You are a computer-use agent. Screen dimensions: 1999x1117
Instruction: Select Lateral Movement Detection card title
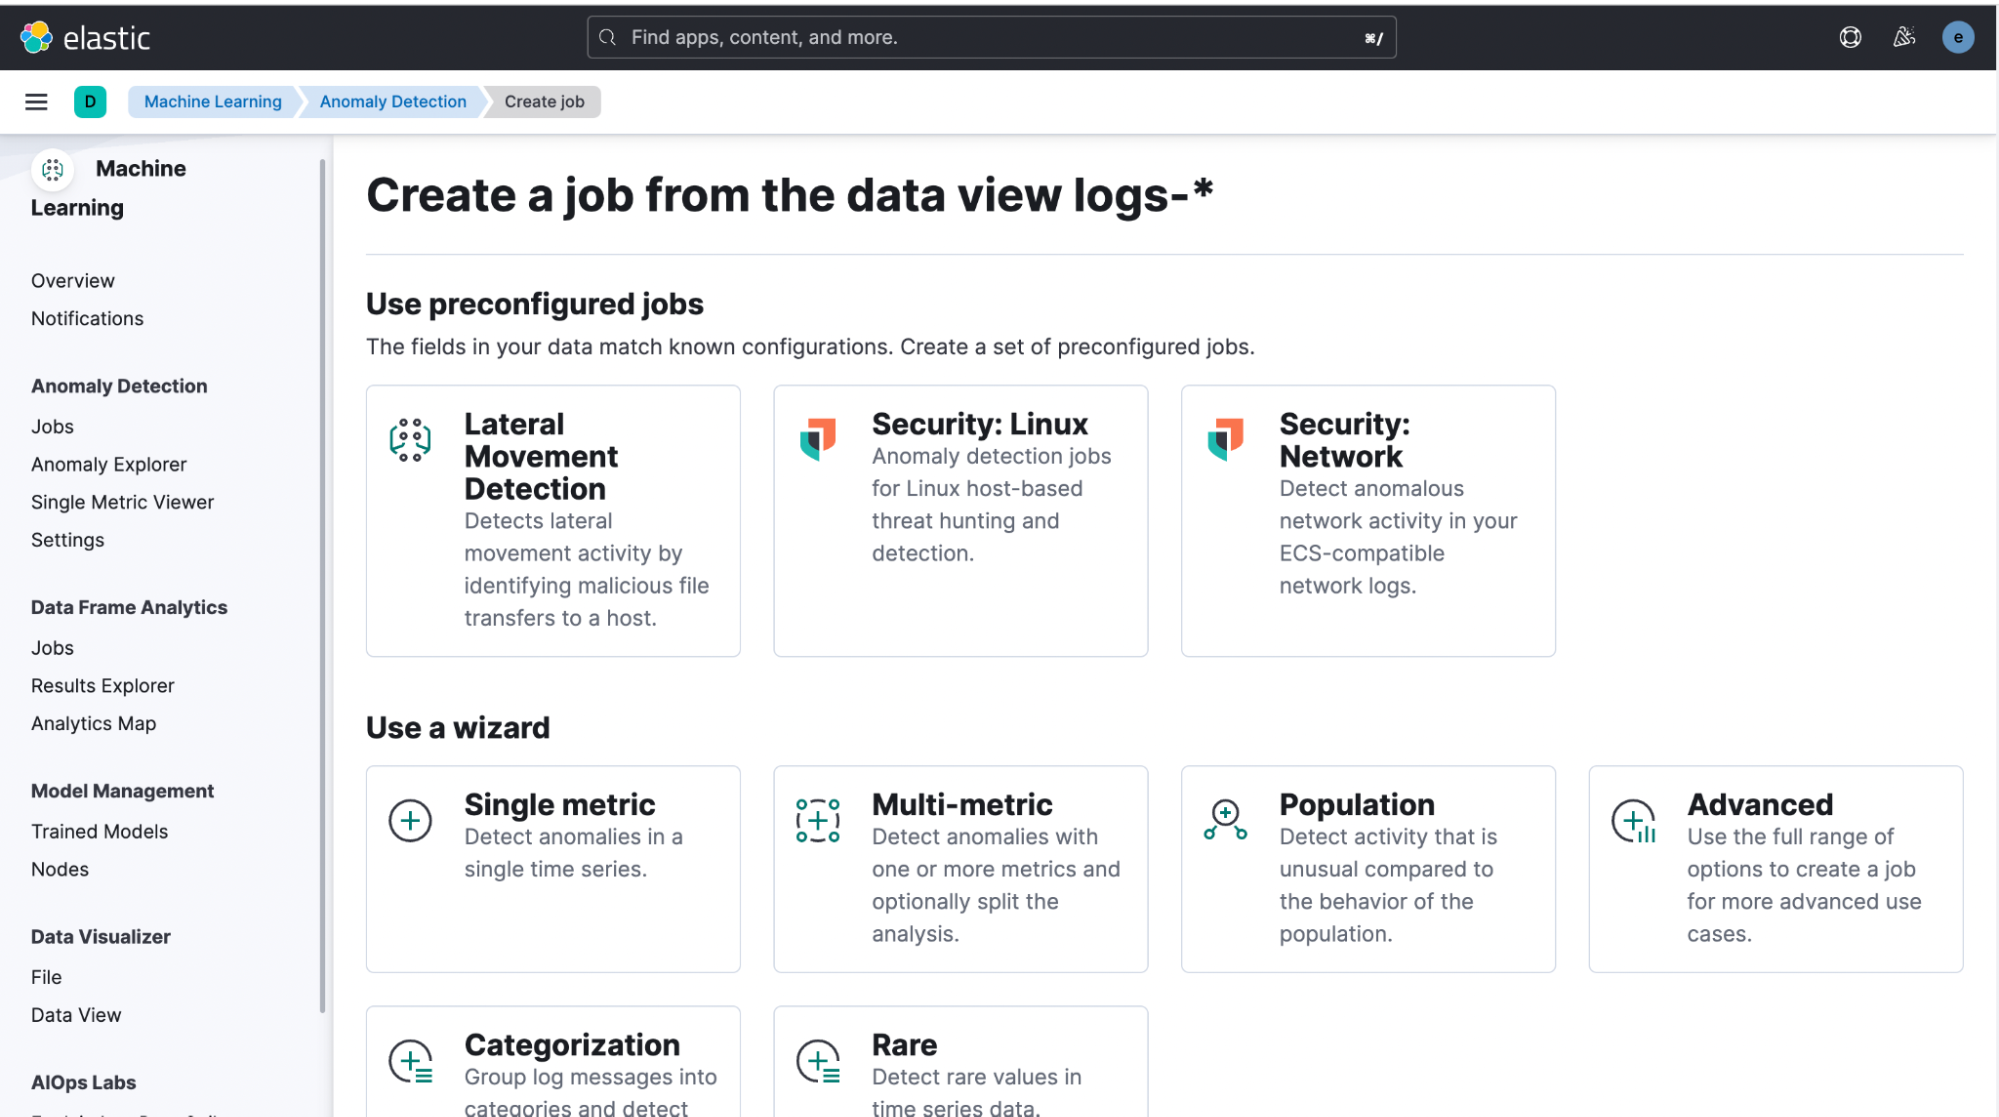(541, 456)
